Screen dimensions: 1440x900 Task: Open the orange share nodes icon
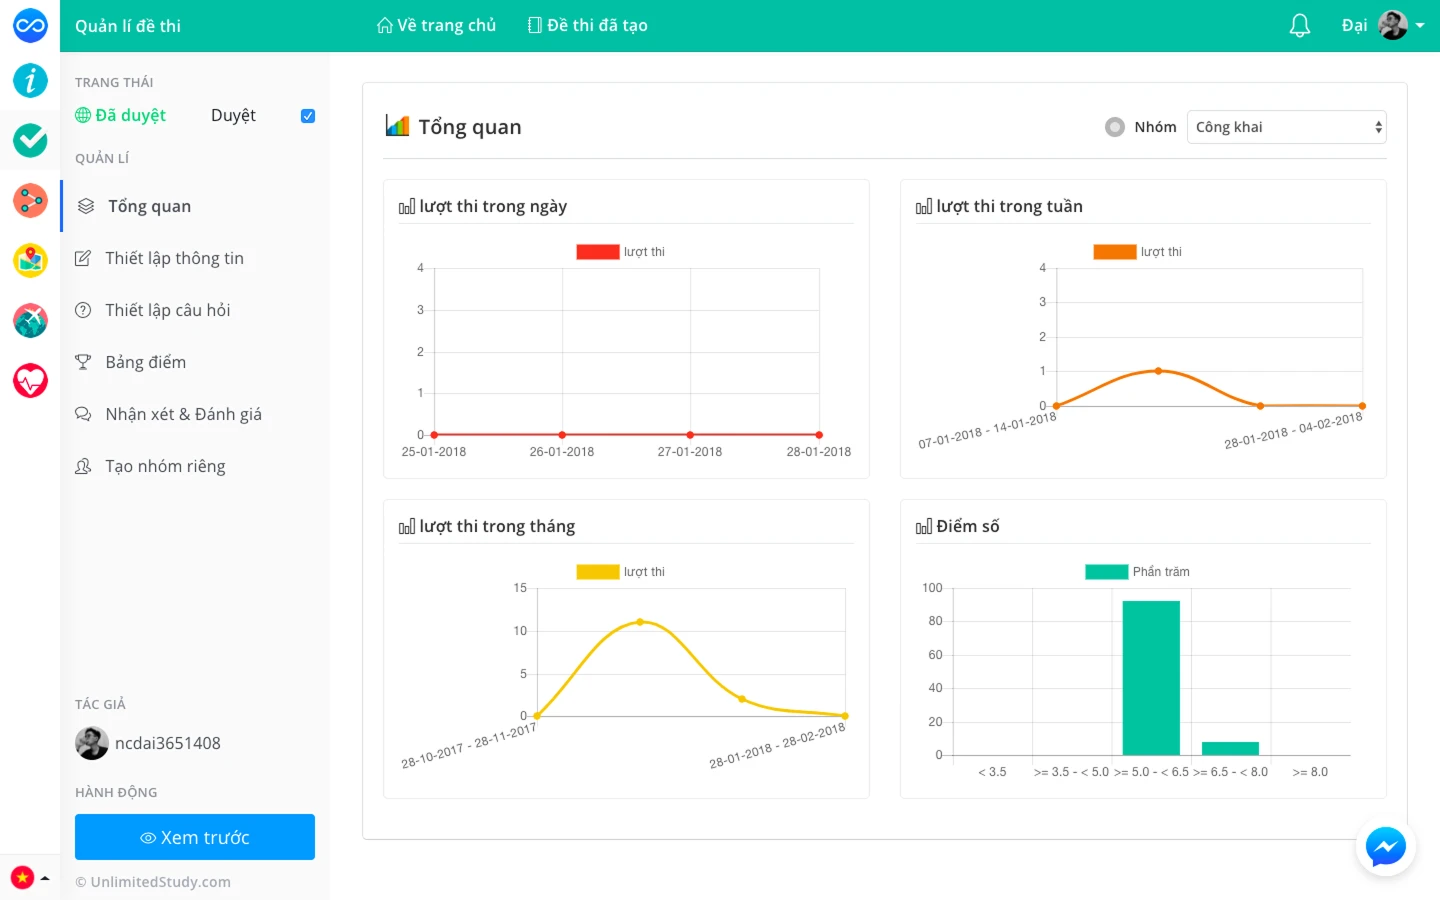click(30, 200)
